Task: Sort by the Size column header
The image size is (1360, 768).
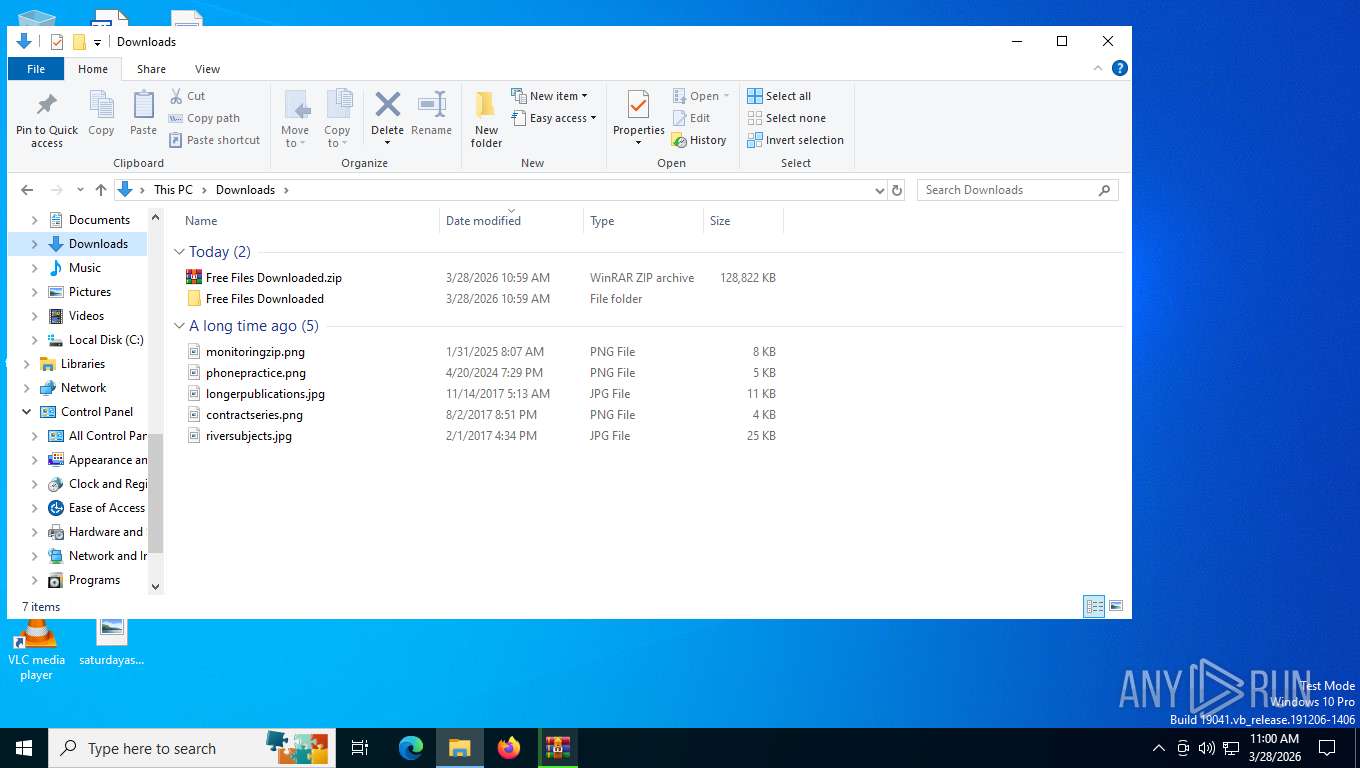Action: (743, 221)
